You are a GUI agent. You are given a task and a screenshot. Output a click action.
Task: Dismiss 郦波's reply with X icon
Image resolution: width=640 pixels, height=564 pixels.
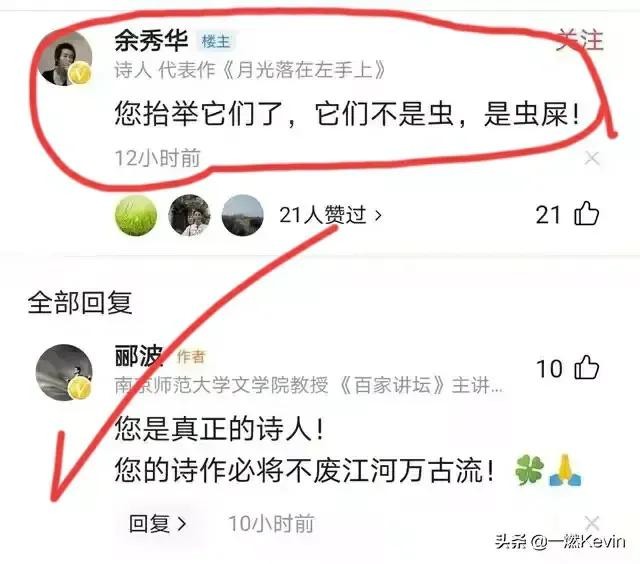(x=592, y=523)
